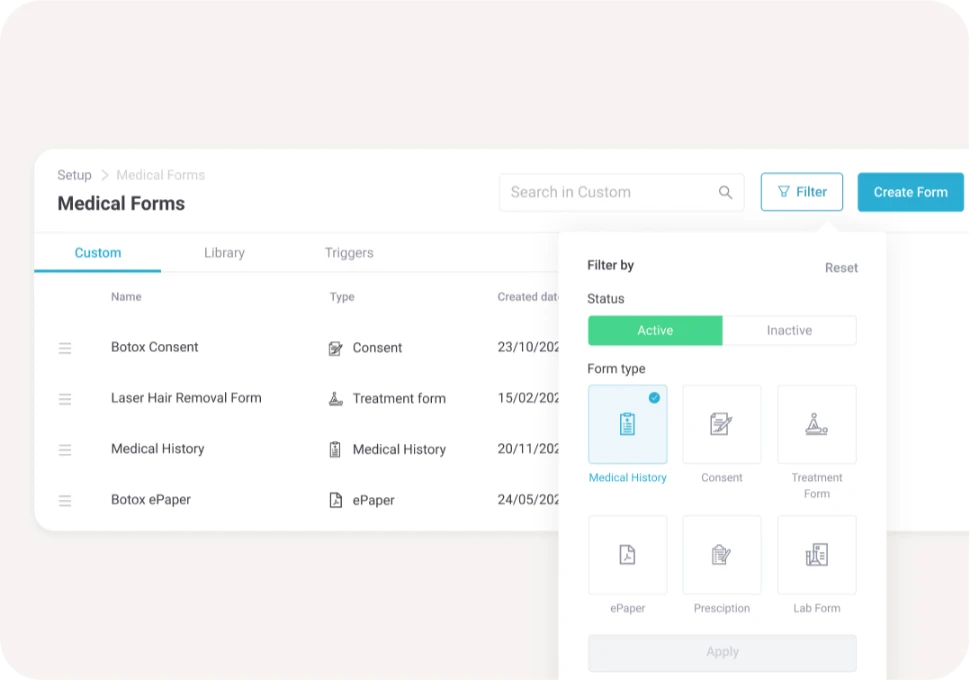Open the Triggers tab
This screenshot has height=680, width=970.
(349, 253)
